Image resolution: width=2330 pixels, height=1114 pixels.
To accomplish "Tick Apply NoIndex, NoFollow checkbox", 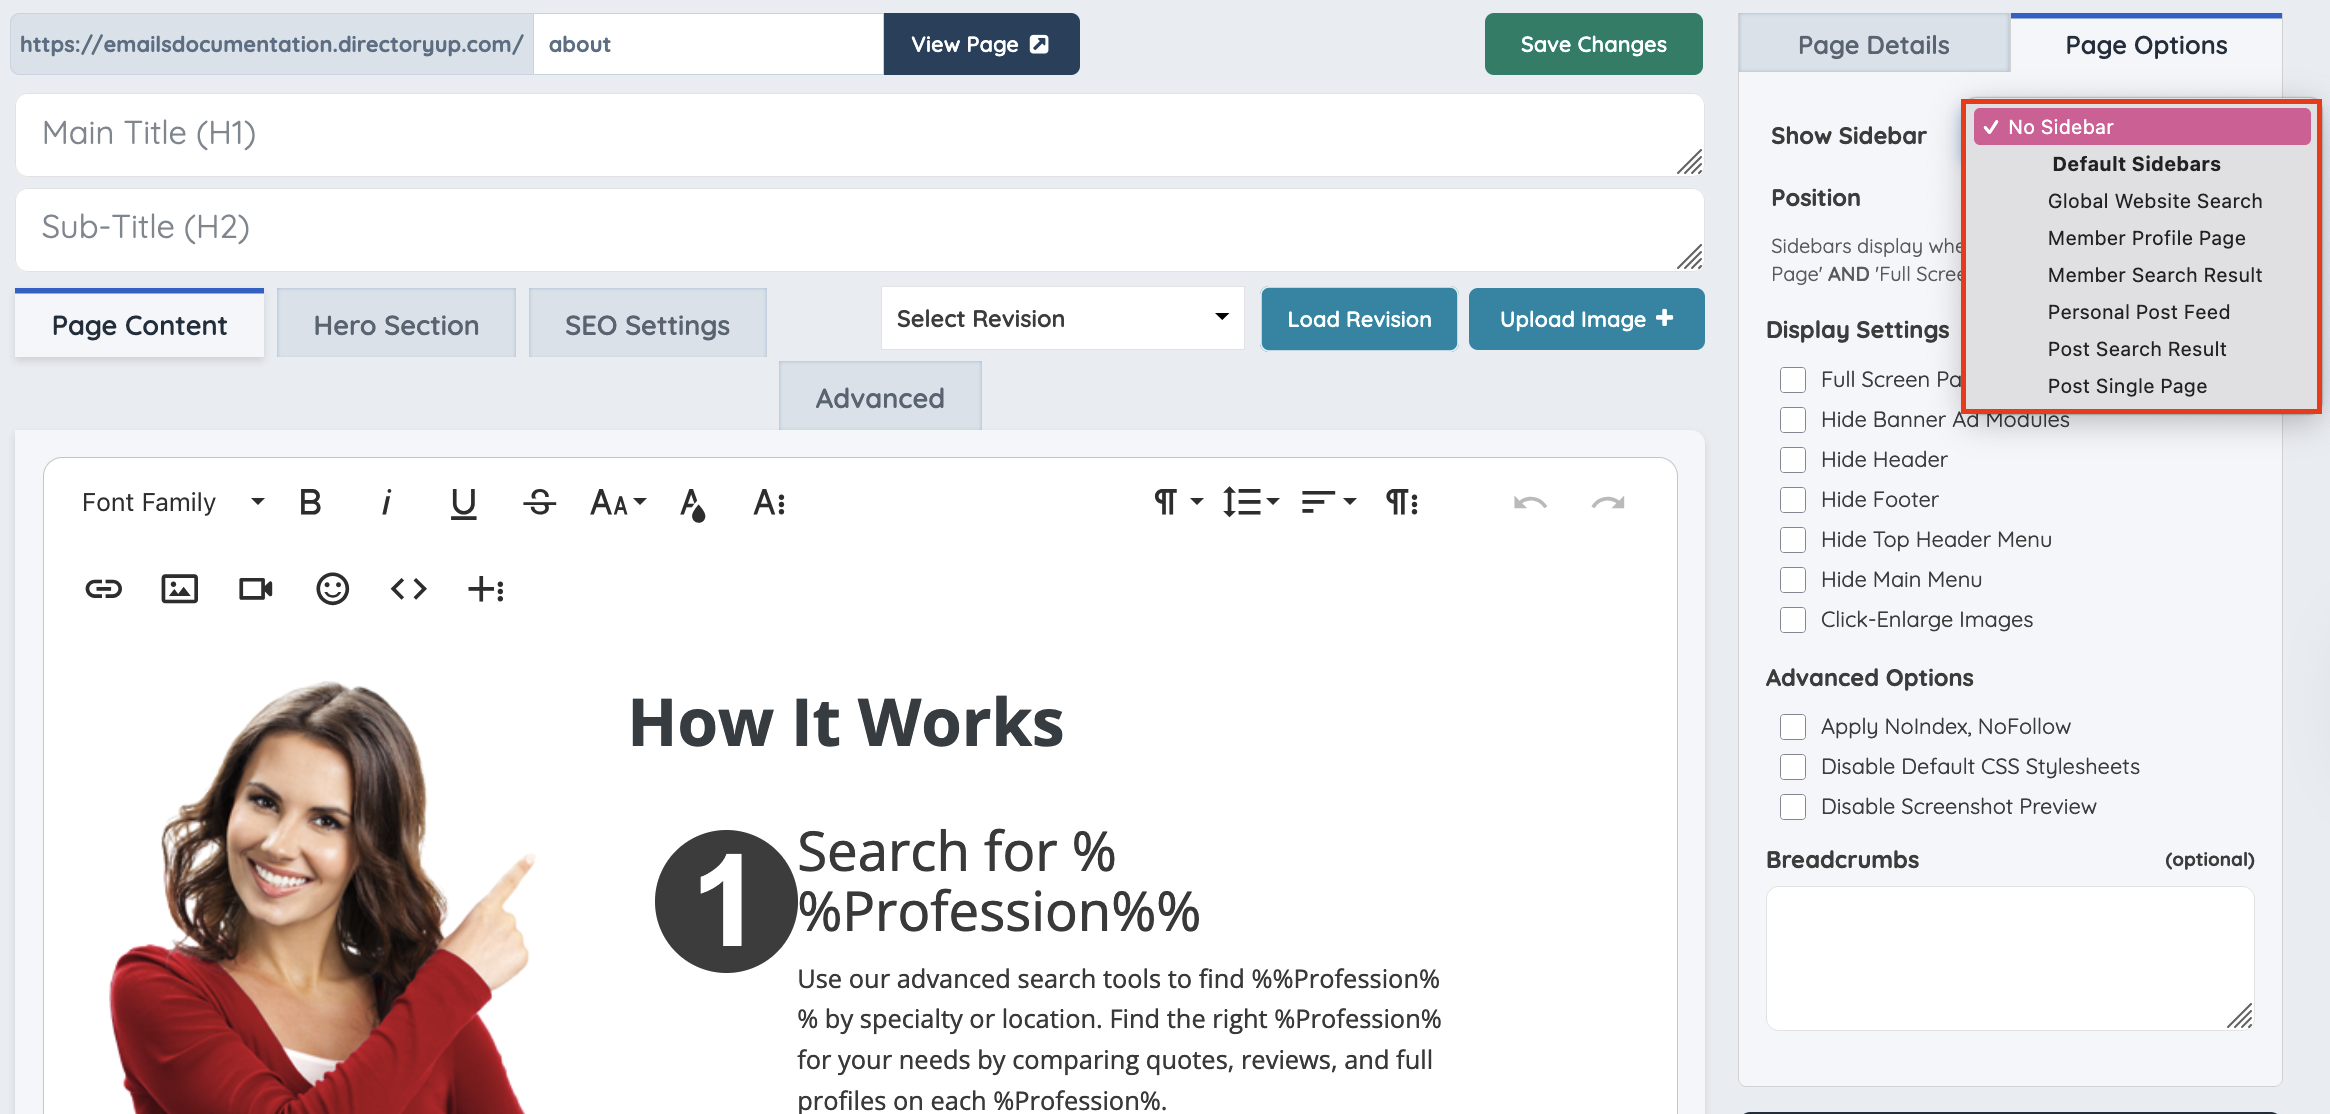I will click(1793, 727).
